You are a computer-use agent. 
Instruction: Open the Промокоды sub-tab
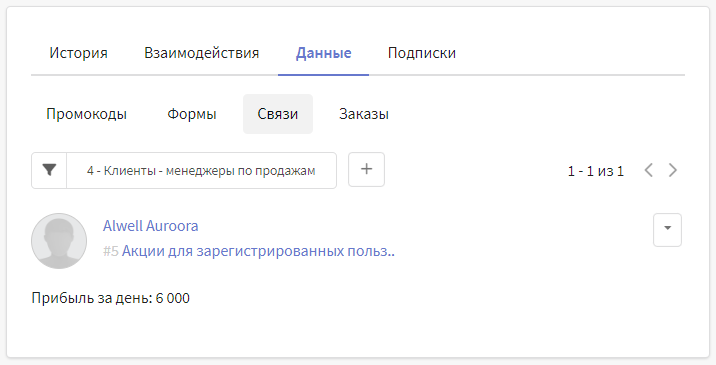(x=86, y=114)
